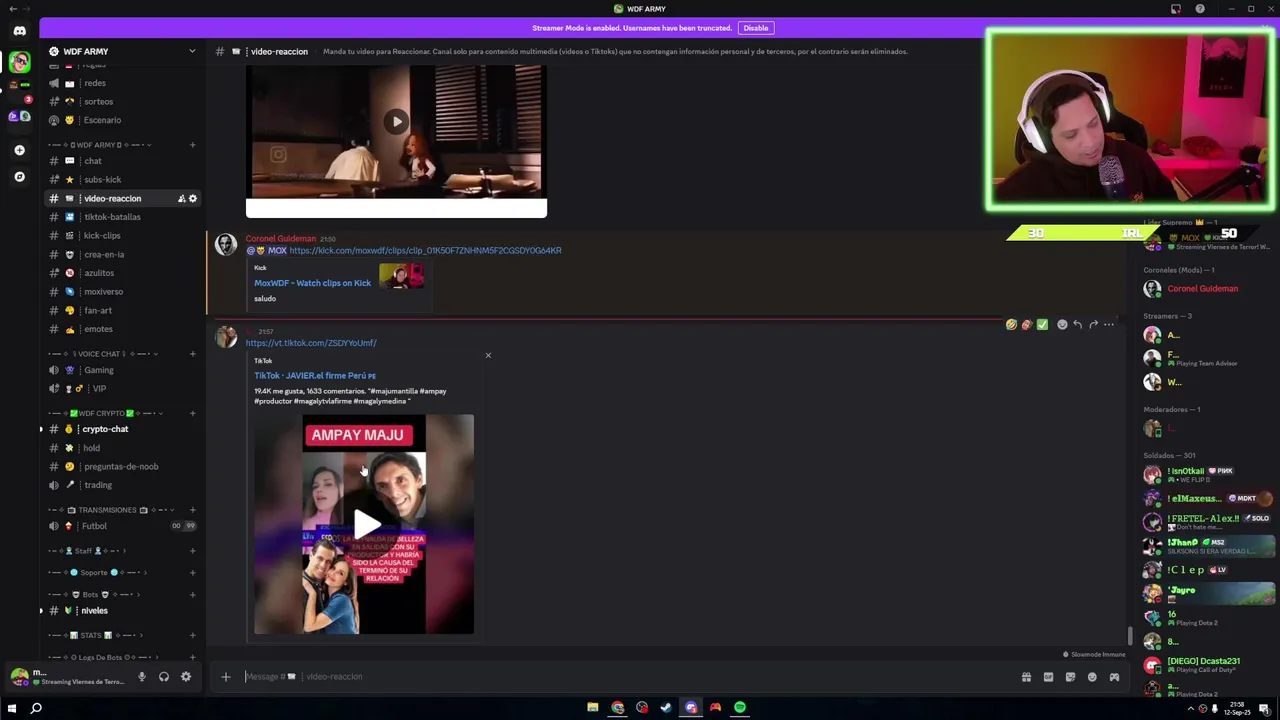Image resolution: width=1280 pixels, height=720 pixels.
Task: Open the emoji picker in message bar
Action: [x=1092, y=677]
